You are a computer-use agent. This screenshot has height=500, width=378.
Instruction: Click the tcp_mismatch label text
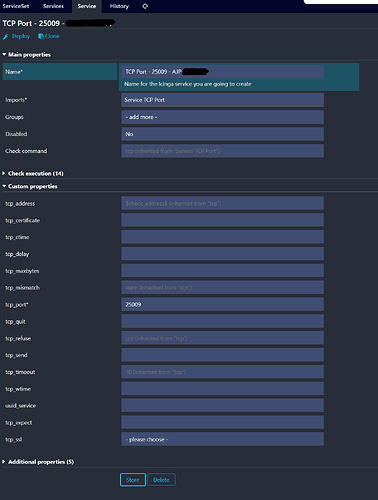coord(22,287)
